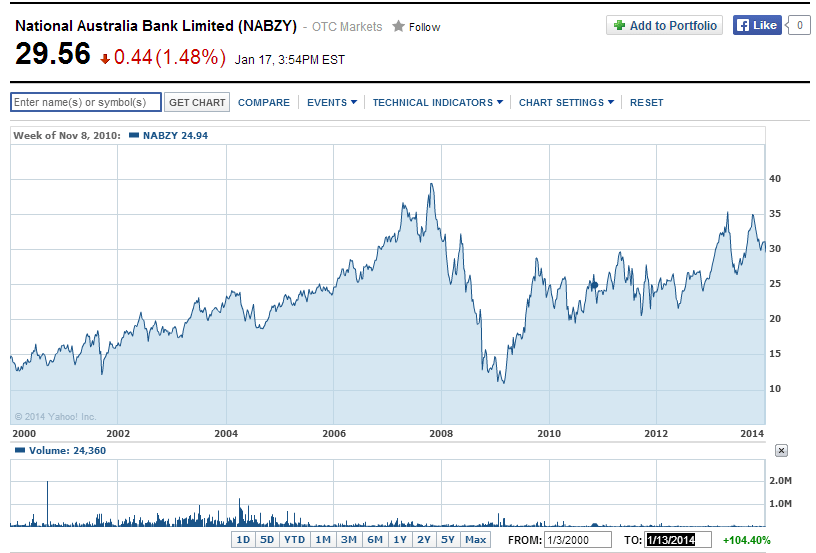The image size is (816, 553).
Task: Click the 2.0M volume axis label
Action: 780,481
